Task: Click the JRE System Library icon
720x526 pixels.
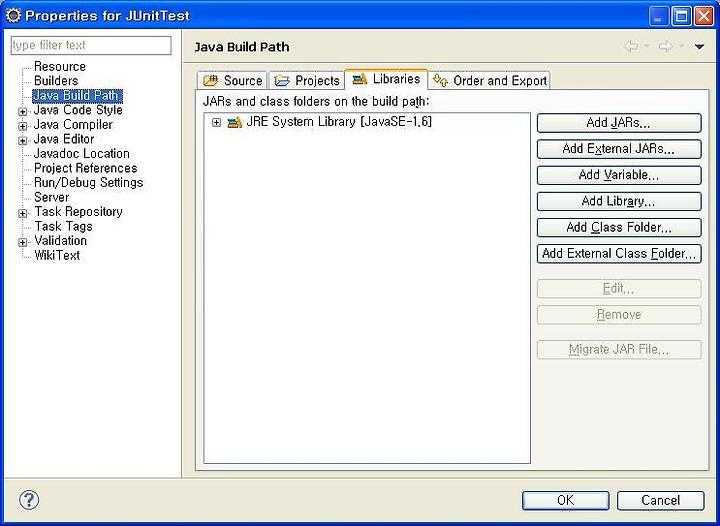Action: [235, 123]
